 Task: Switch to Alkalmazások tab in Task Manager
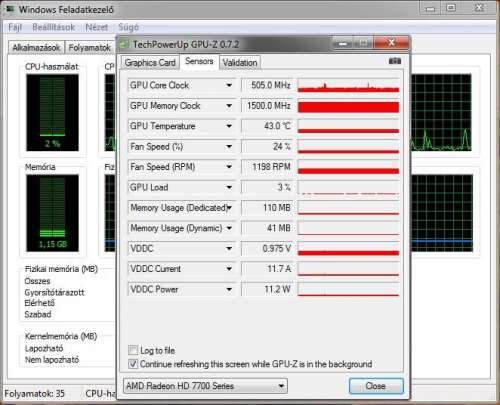click(36, 48)
